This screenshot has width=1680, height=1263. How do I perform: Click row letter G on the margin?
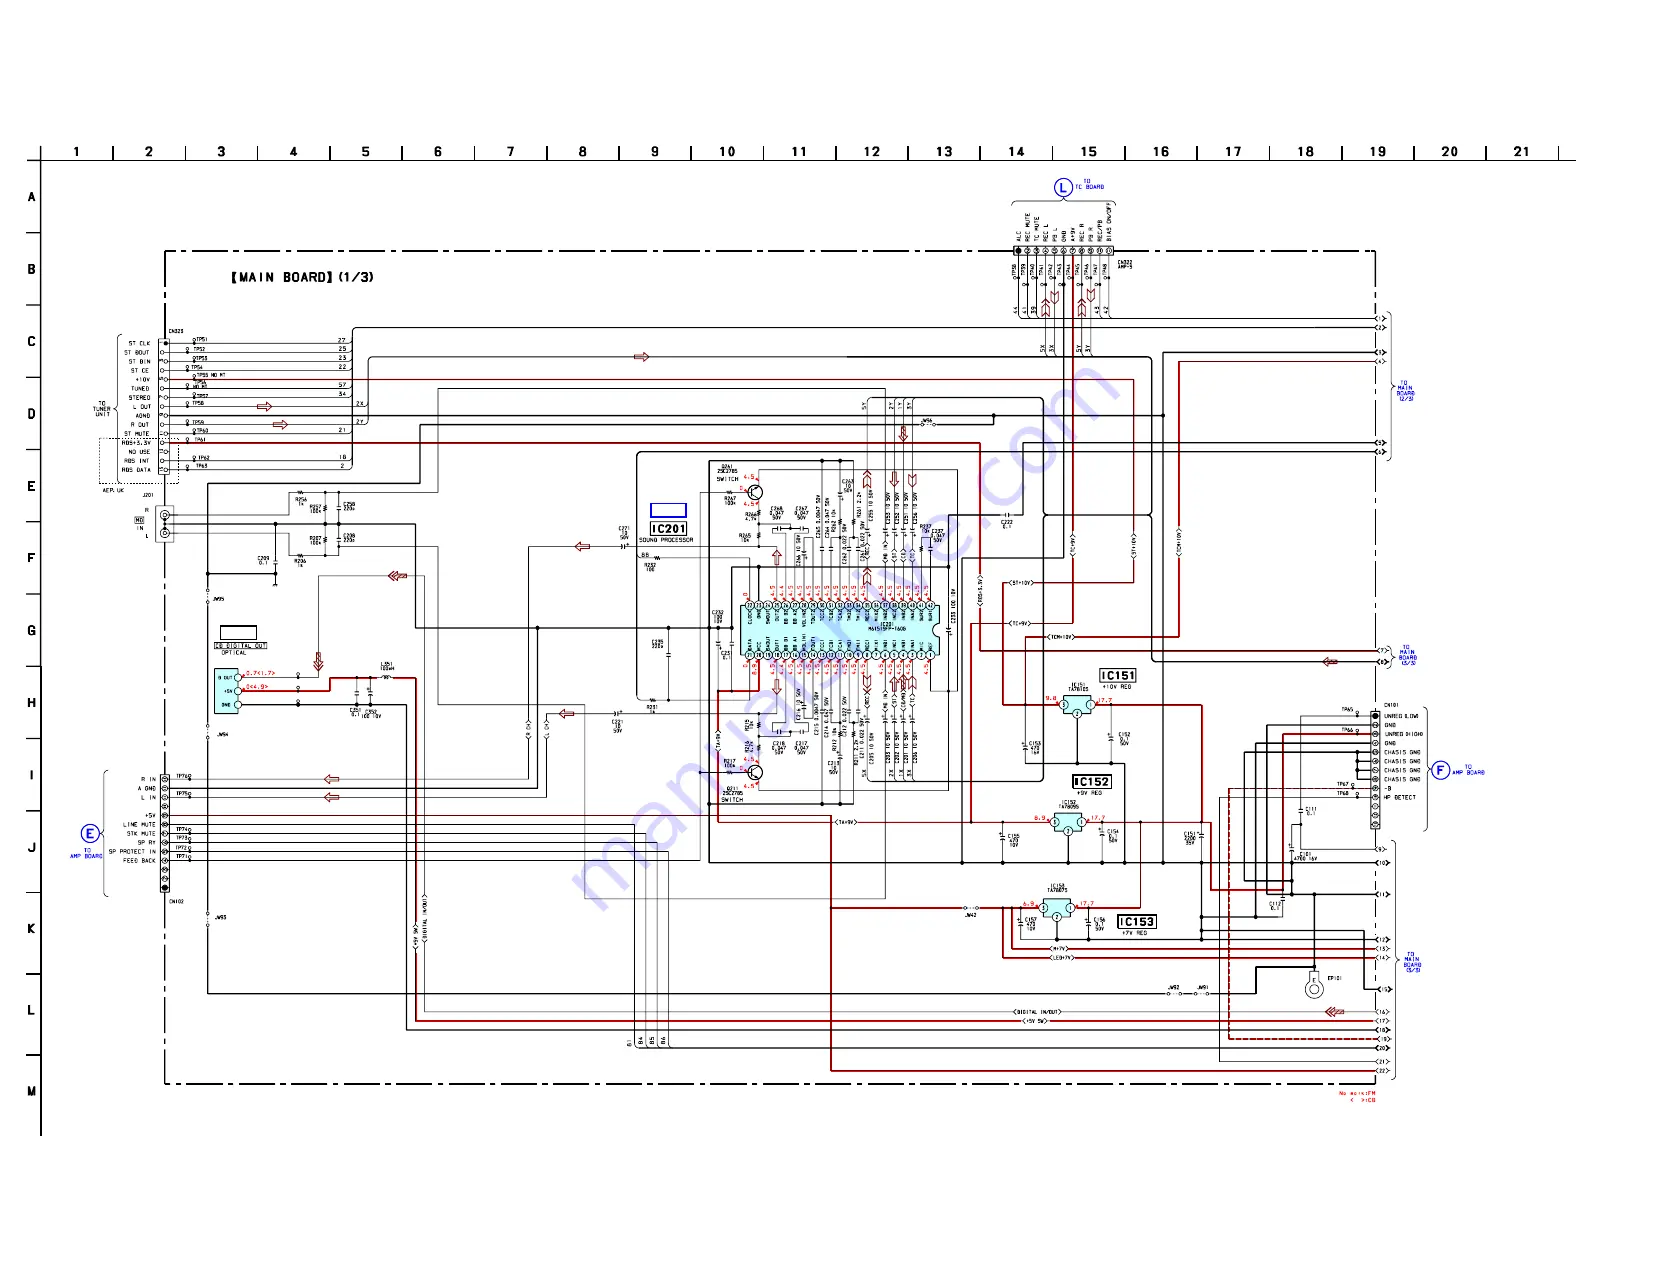pos(31,631)
